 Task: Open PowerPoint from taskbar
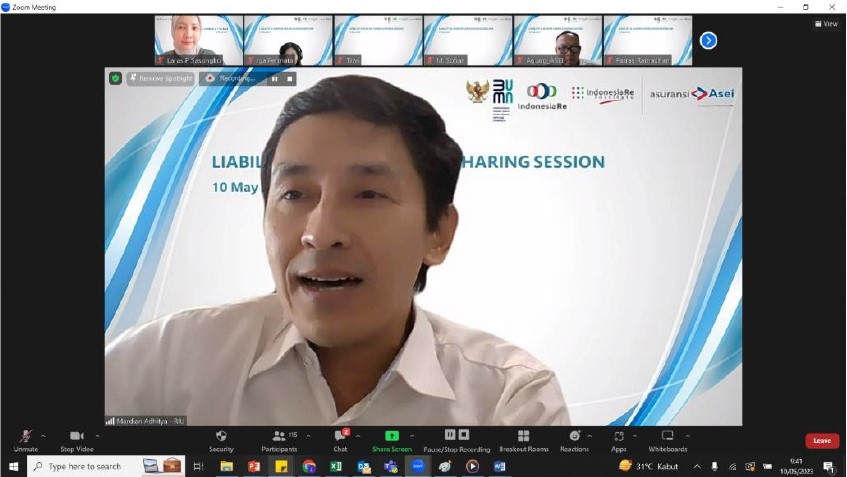pos(254,466)
